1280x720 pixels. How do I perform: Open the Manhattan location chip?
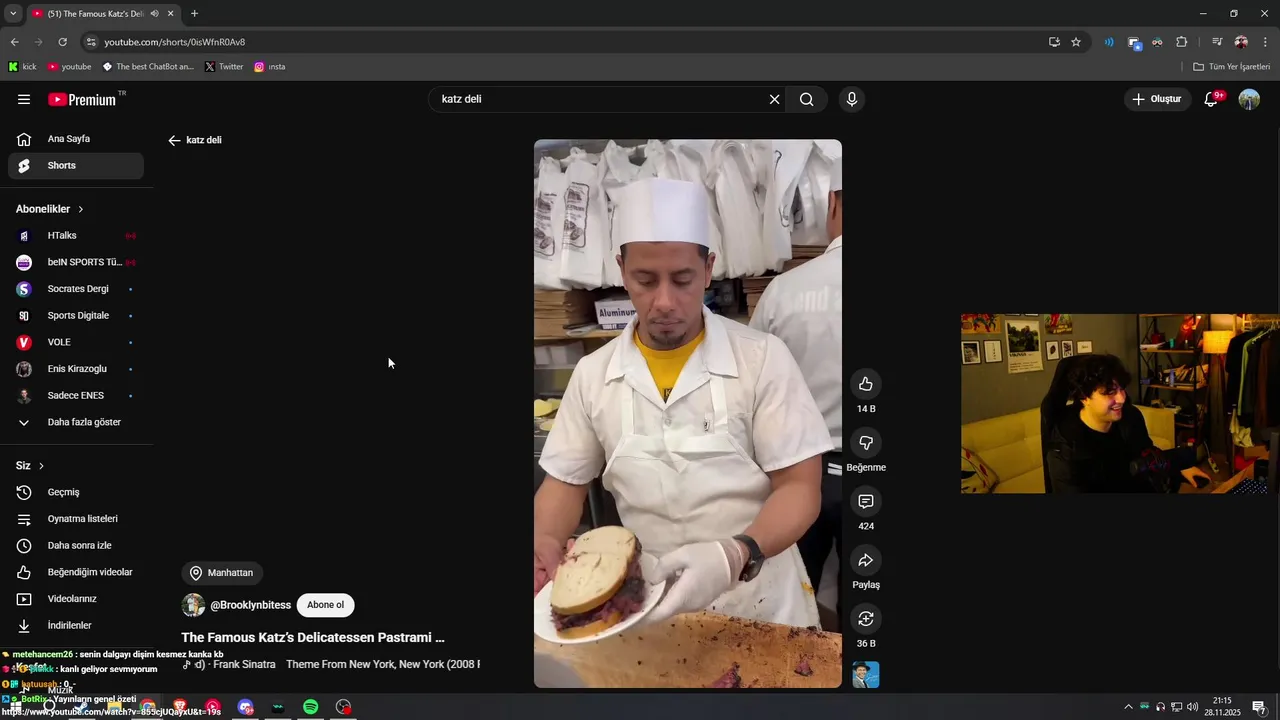click(x=222, y=573)
